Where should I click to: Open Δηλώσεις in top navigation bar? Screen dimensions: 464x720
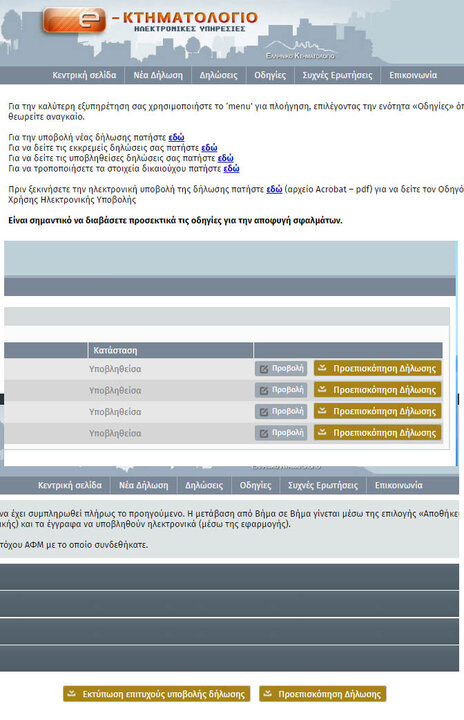coord(218,75)
